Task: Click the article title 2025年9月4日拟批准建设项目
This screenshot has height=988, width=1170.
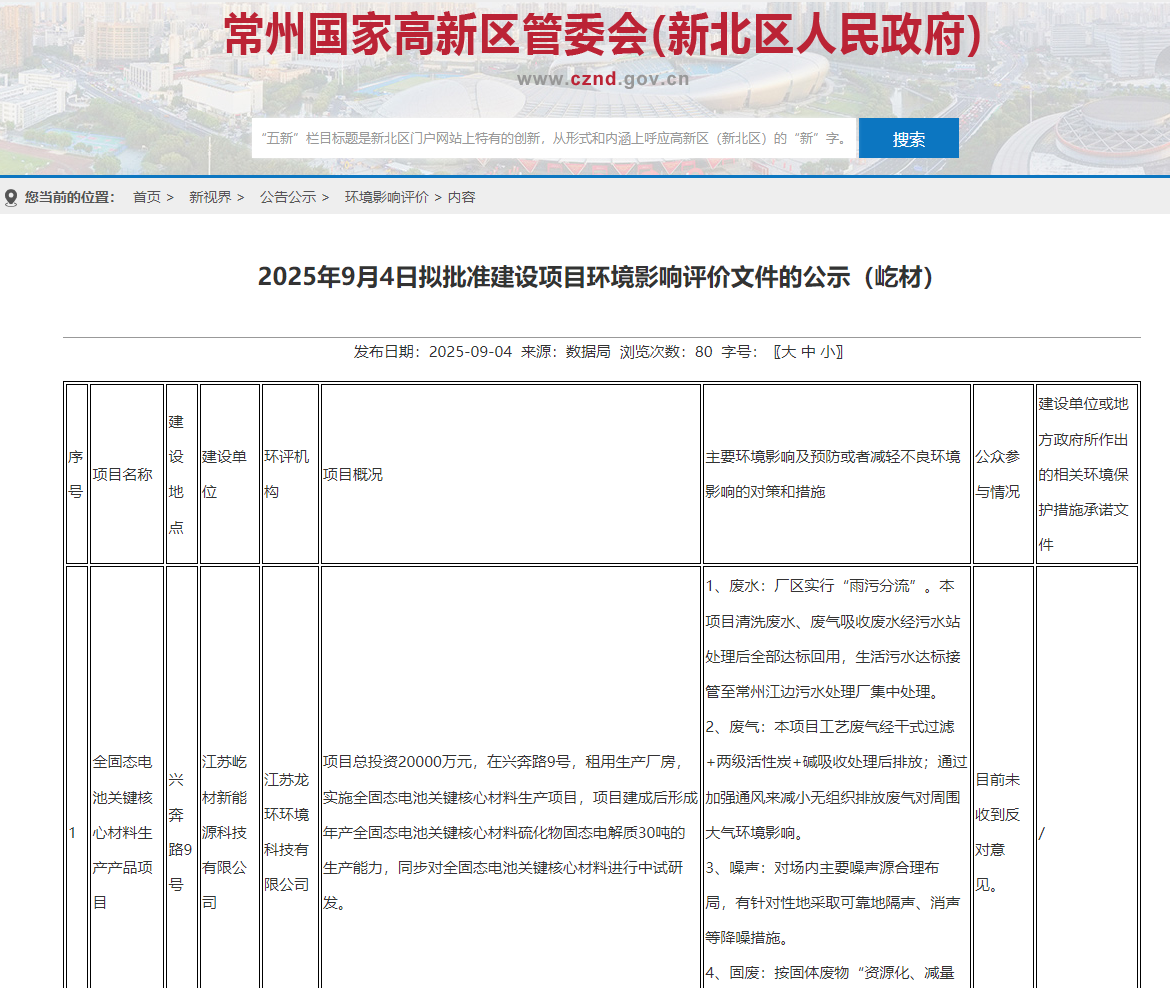Action: pos(595,277)
